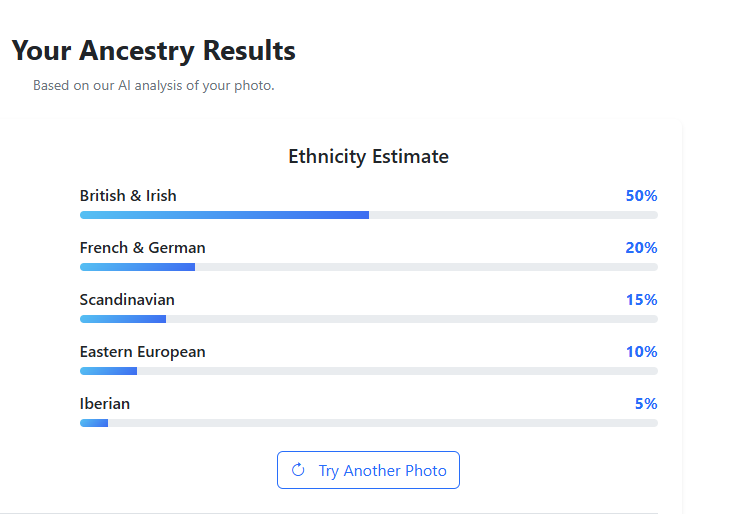Click the 15% Scandinavian percentage
Image resolution: width=729 pixels, height=514 pixels.
641,300
